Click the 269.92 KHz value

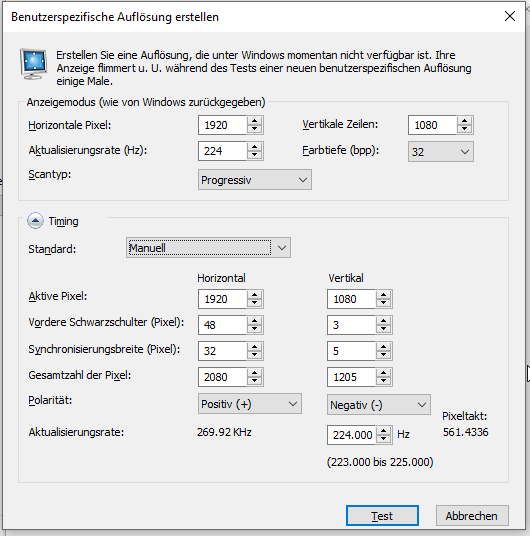(224, 432)
